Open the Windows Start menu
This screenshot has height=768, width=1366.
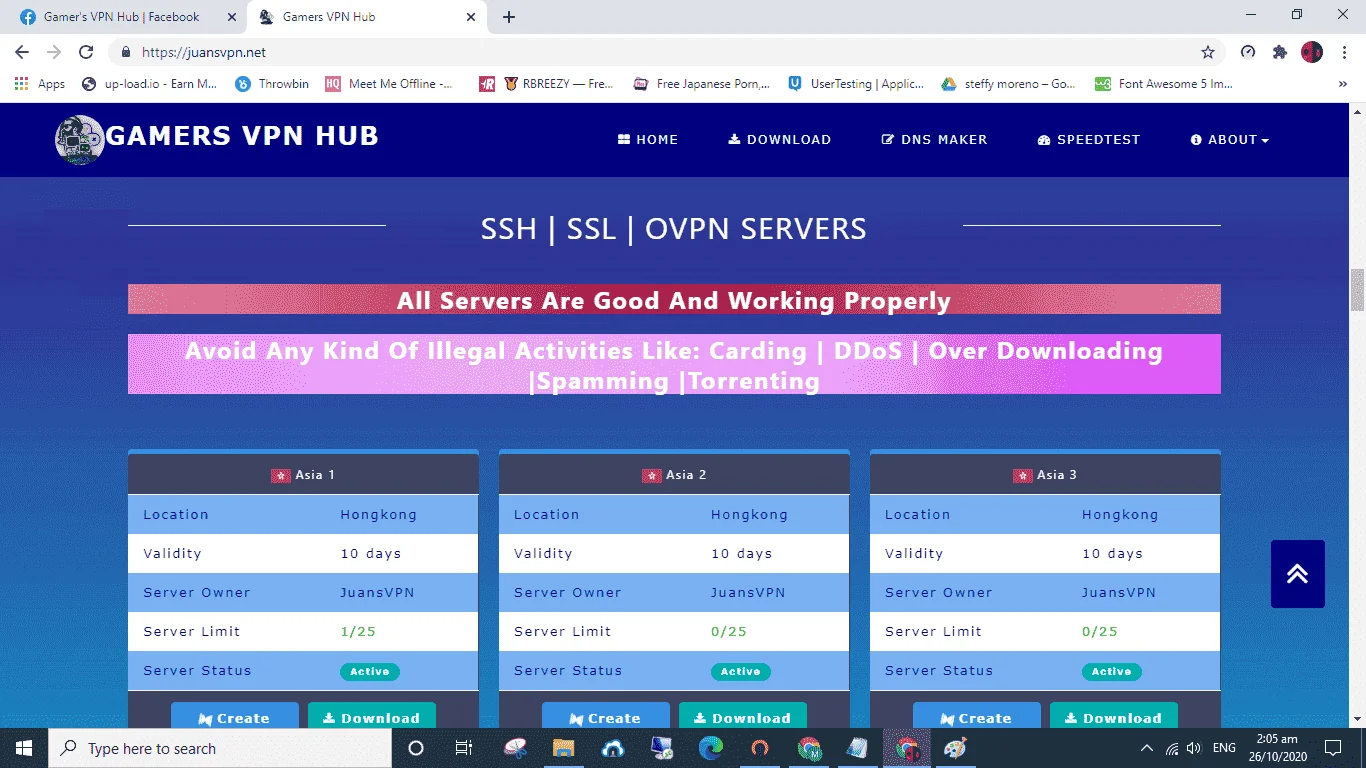pyautogui.click(x=24, y=748)
